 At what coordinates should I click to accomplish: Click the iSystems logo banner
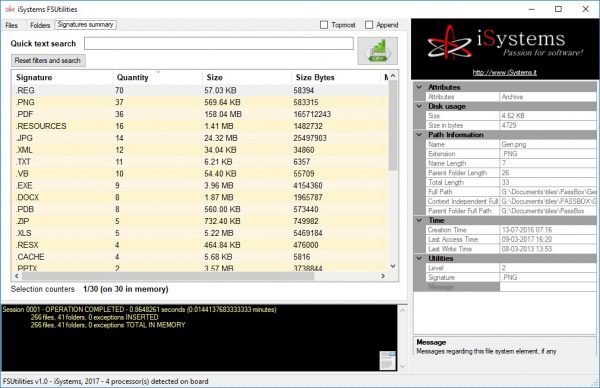[504, 49]
